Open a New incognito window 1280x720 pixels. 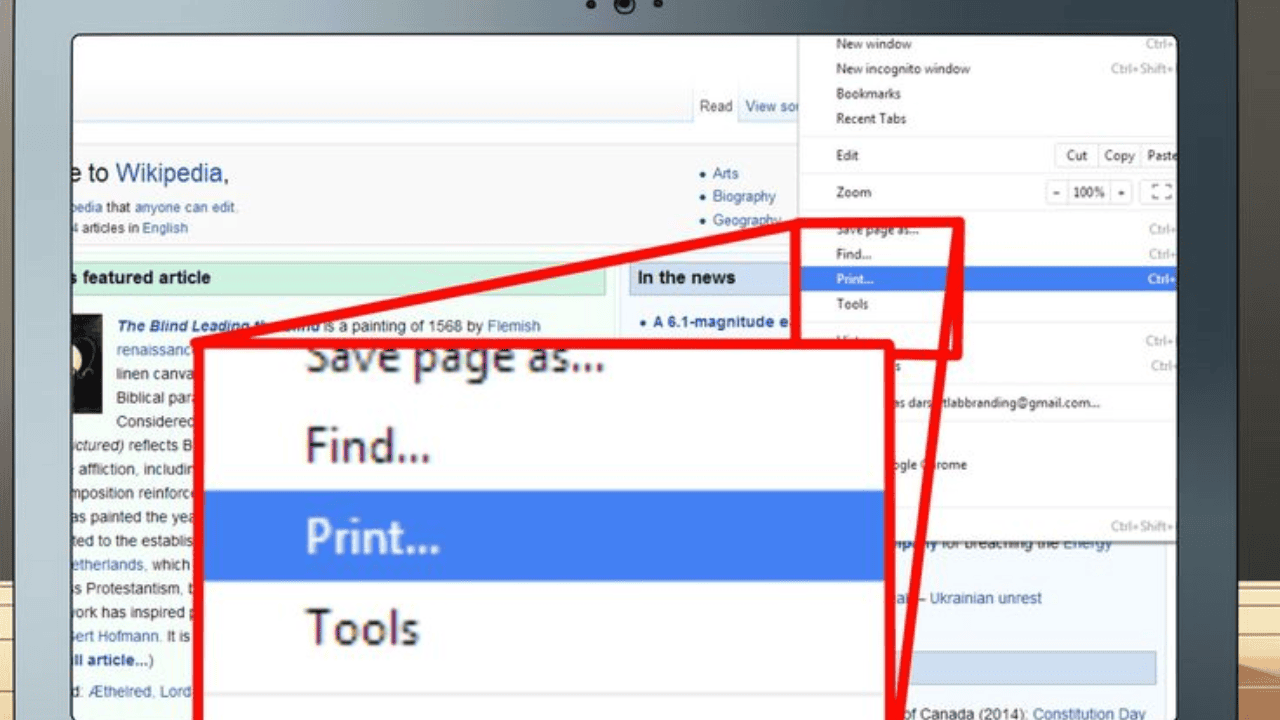pos(903,68)
